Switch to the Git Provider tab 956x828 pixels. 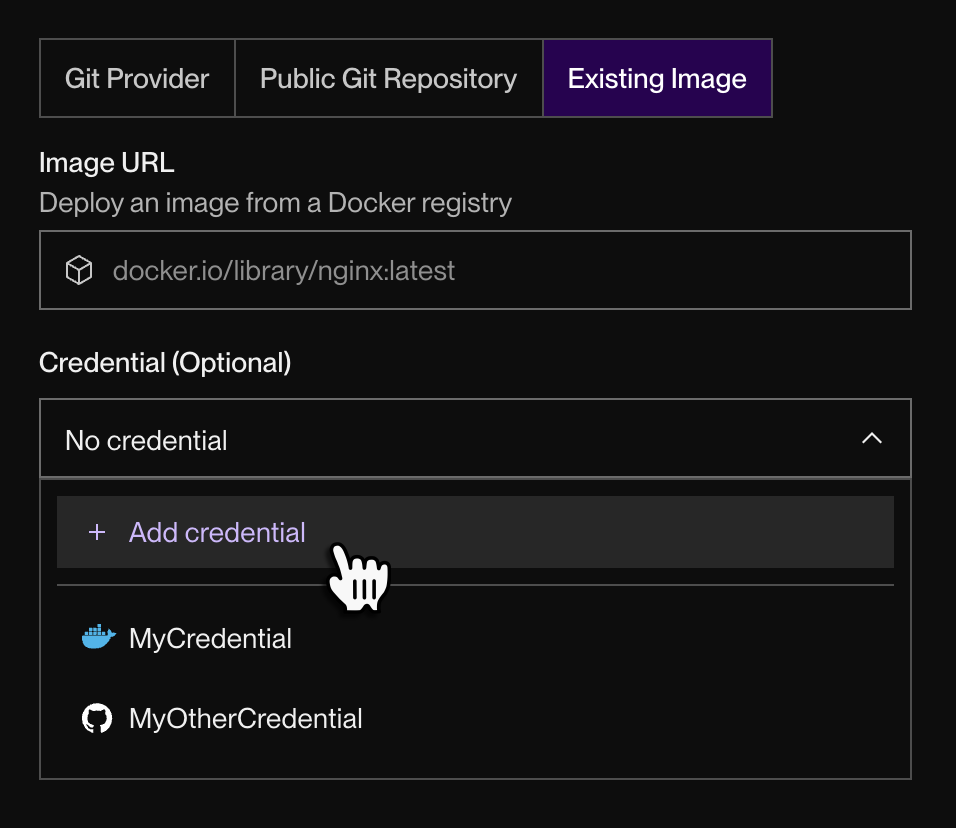click(137, 79)
